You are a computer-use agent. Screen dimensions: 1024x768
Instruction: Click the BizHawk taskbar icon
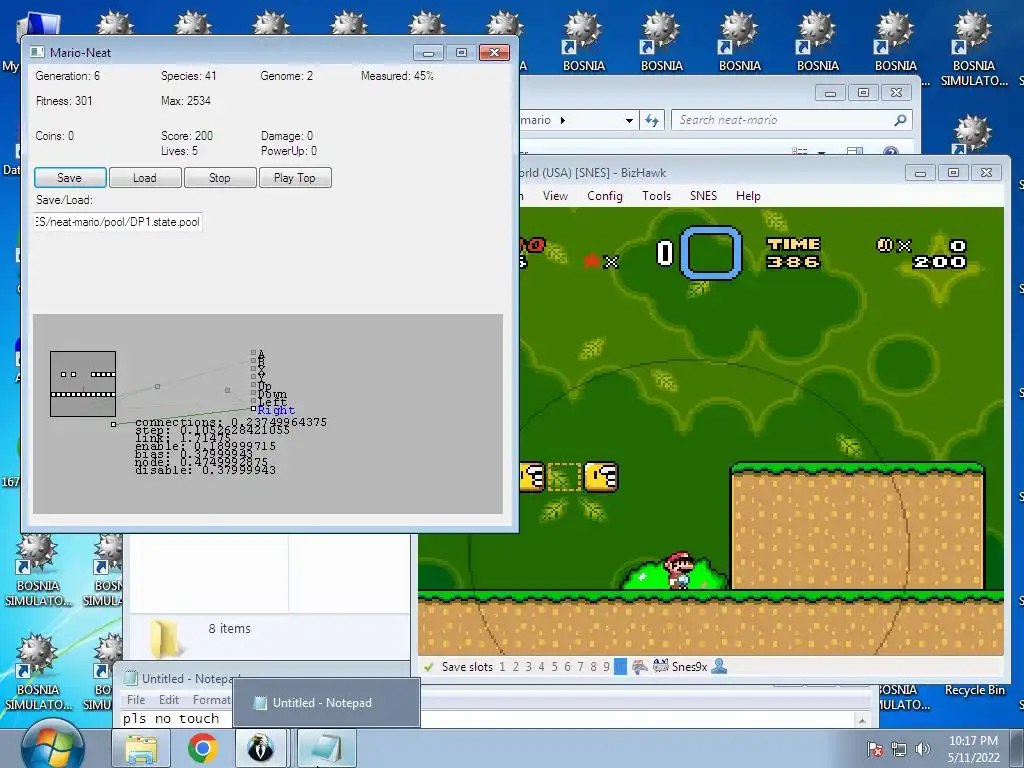[x=261, y=748]
